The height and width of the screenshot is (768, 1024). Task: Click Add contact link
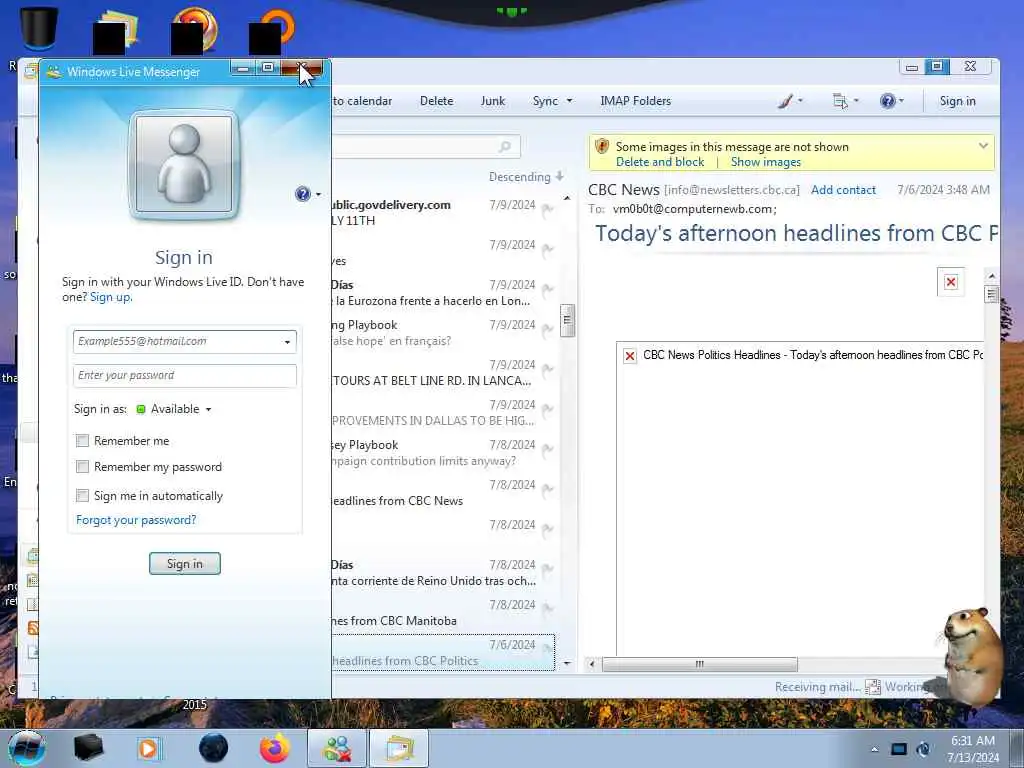(843, 190)
